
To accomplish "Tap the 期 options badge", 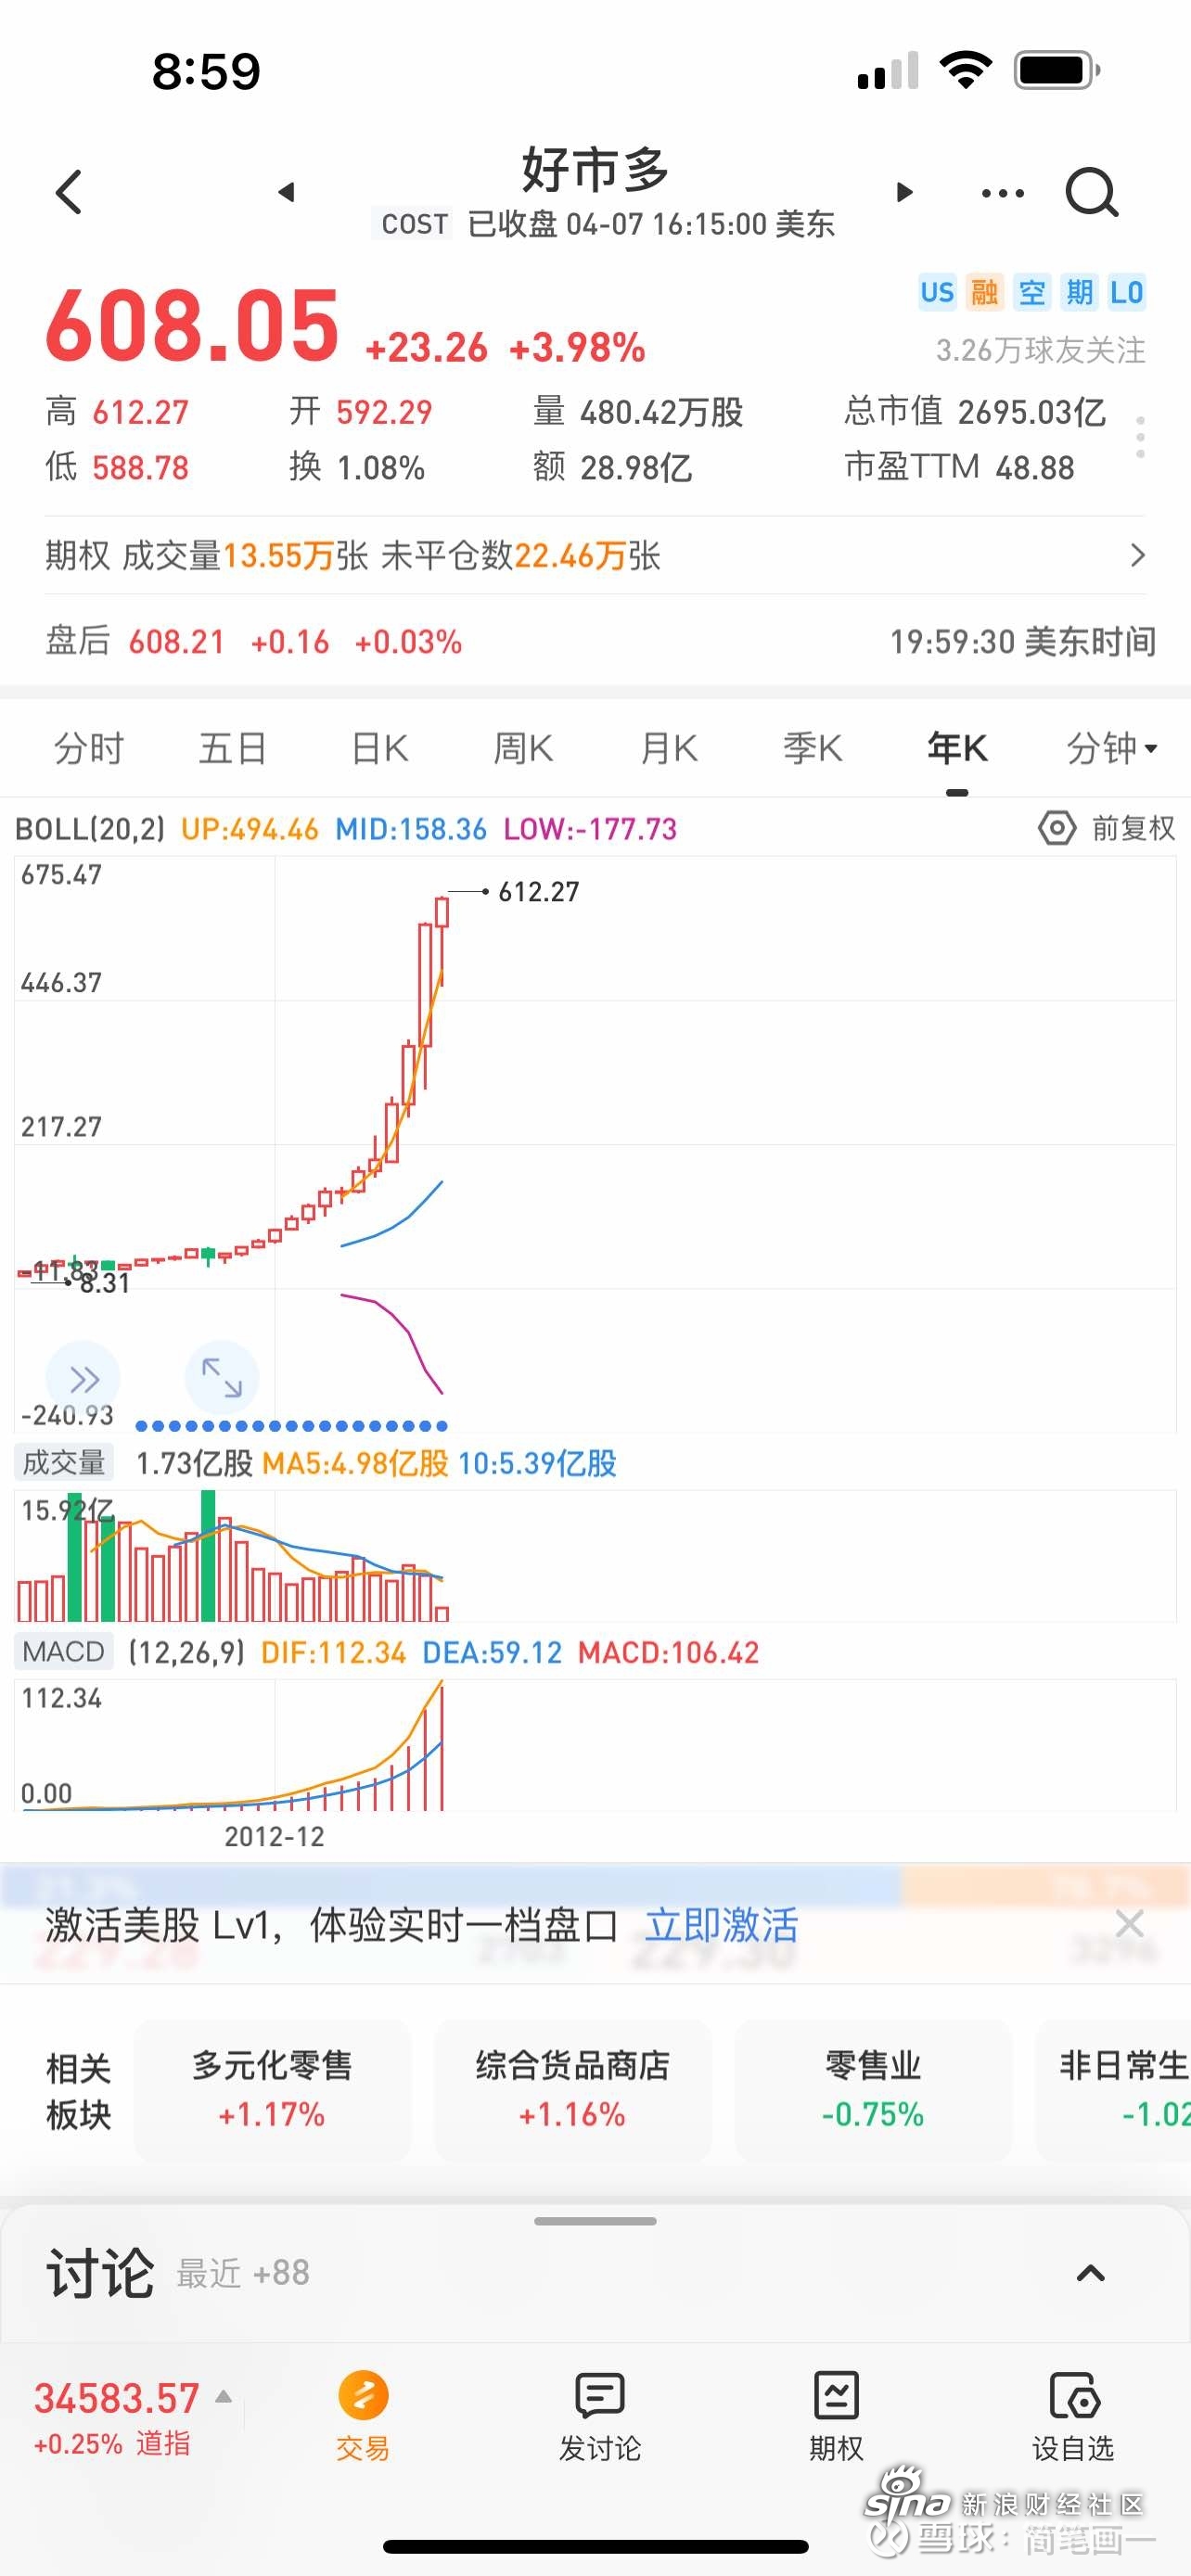I will tap(1079, 292).
